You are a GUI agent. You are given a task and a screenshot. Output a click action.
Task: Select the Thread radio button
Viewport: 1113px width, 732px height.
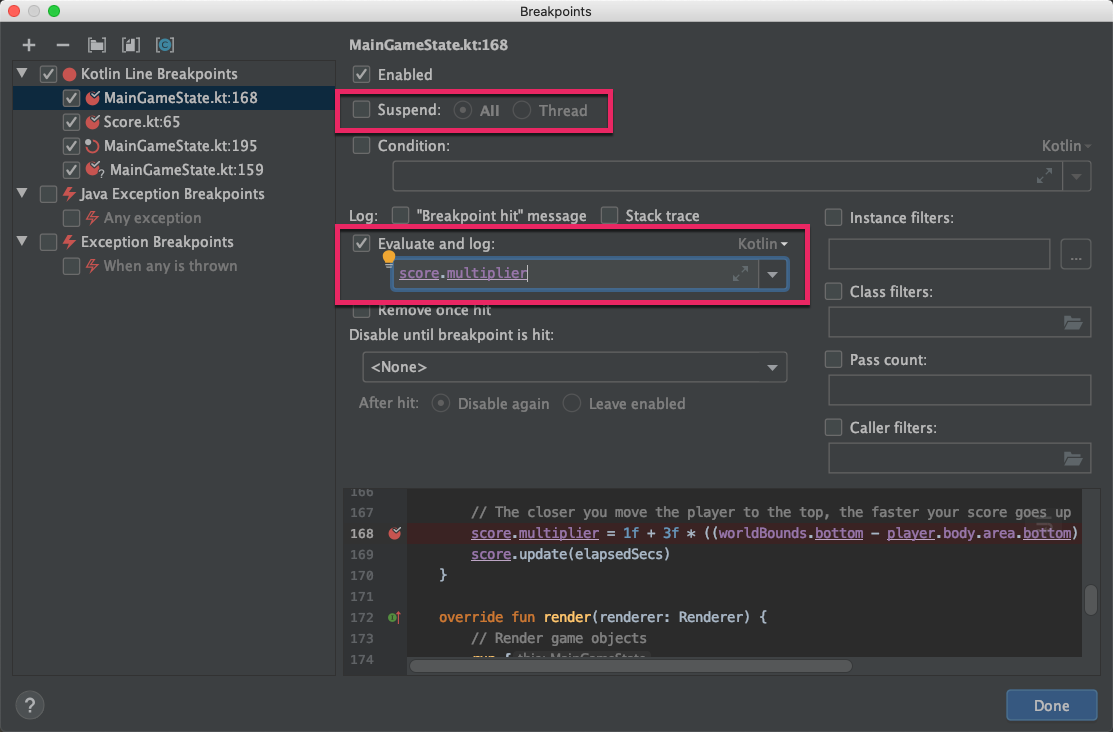coord(522,110)
